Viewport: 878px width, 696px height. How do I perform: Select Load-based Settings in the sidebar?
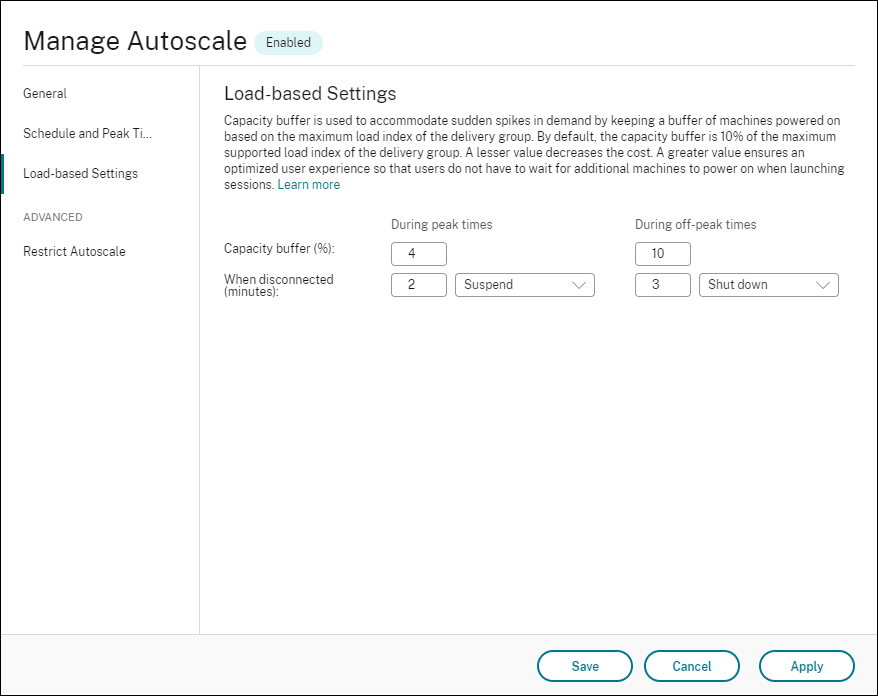pos(80,173)
